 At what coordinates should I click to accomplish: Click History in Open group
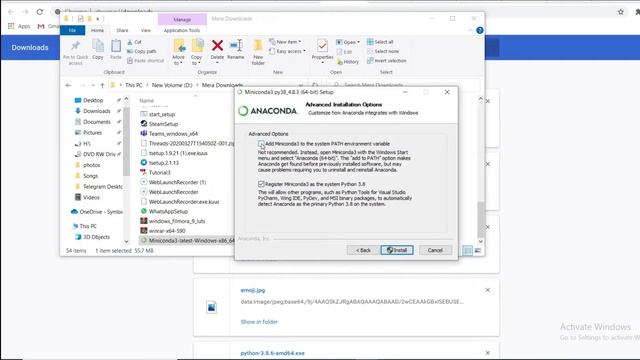point(347,62)
